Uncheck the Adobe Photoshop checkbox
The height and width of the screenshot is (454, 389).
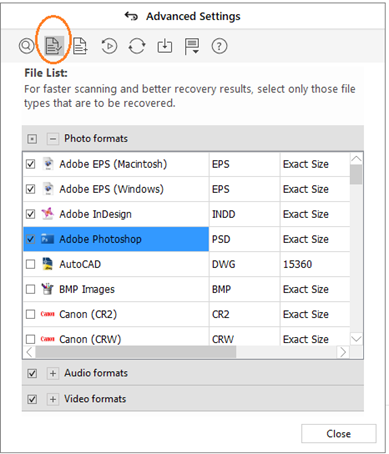(31, 239)
